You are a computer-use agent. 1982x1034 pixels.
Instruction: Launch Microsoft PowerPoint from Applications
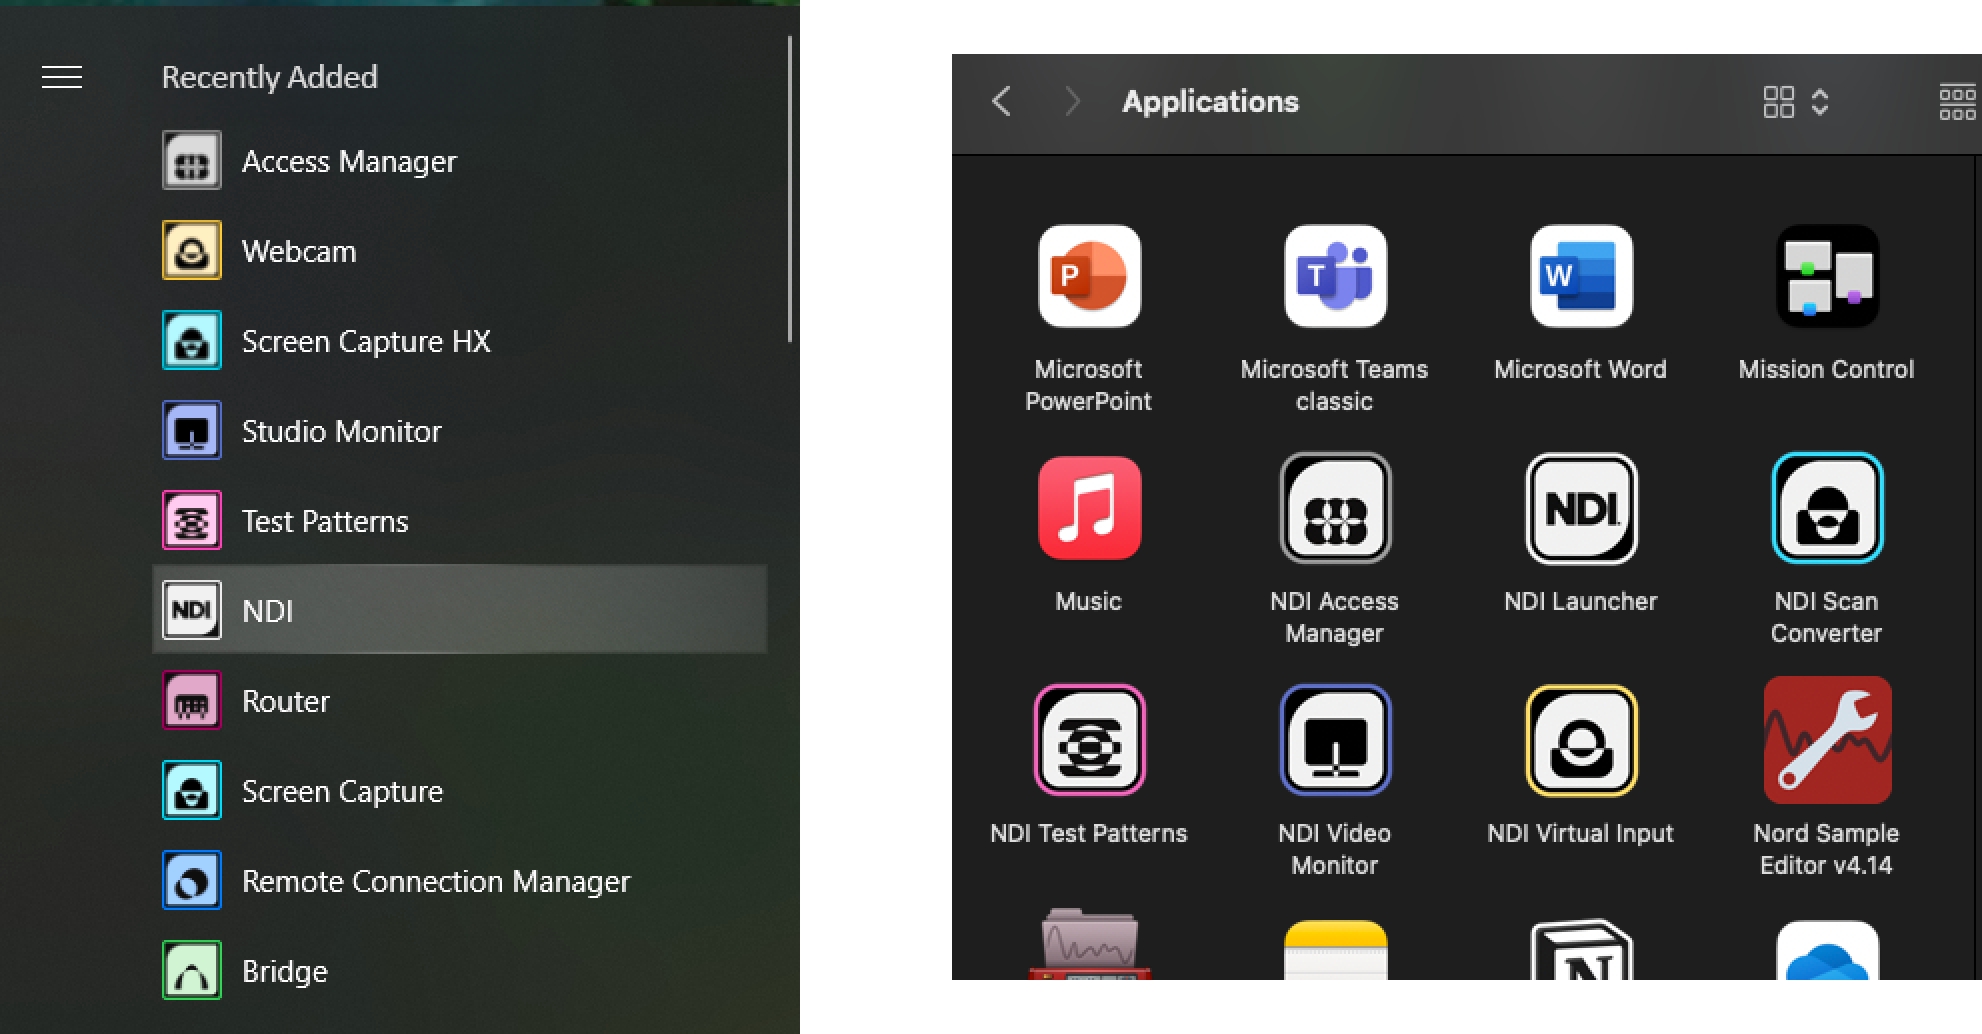click(1088, 277)
